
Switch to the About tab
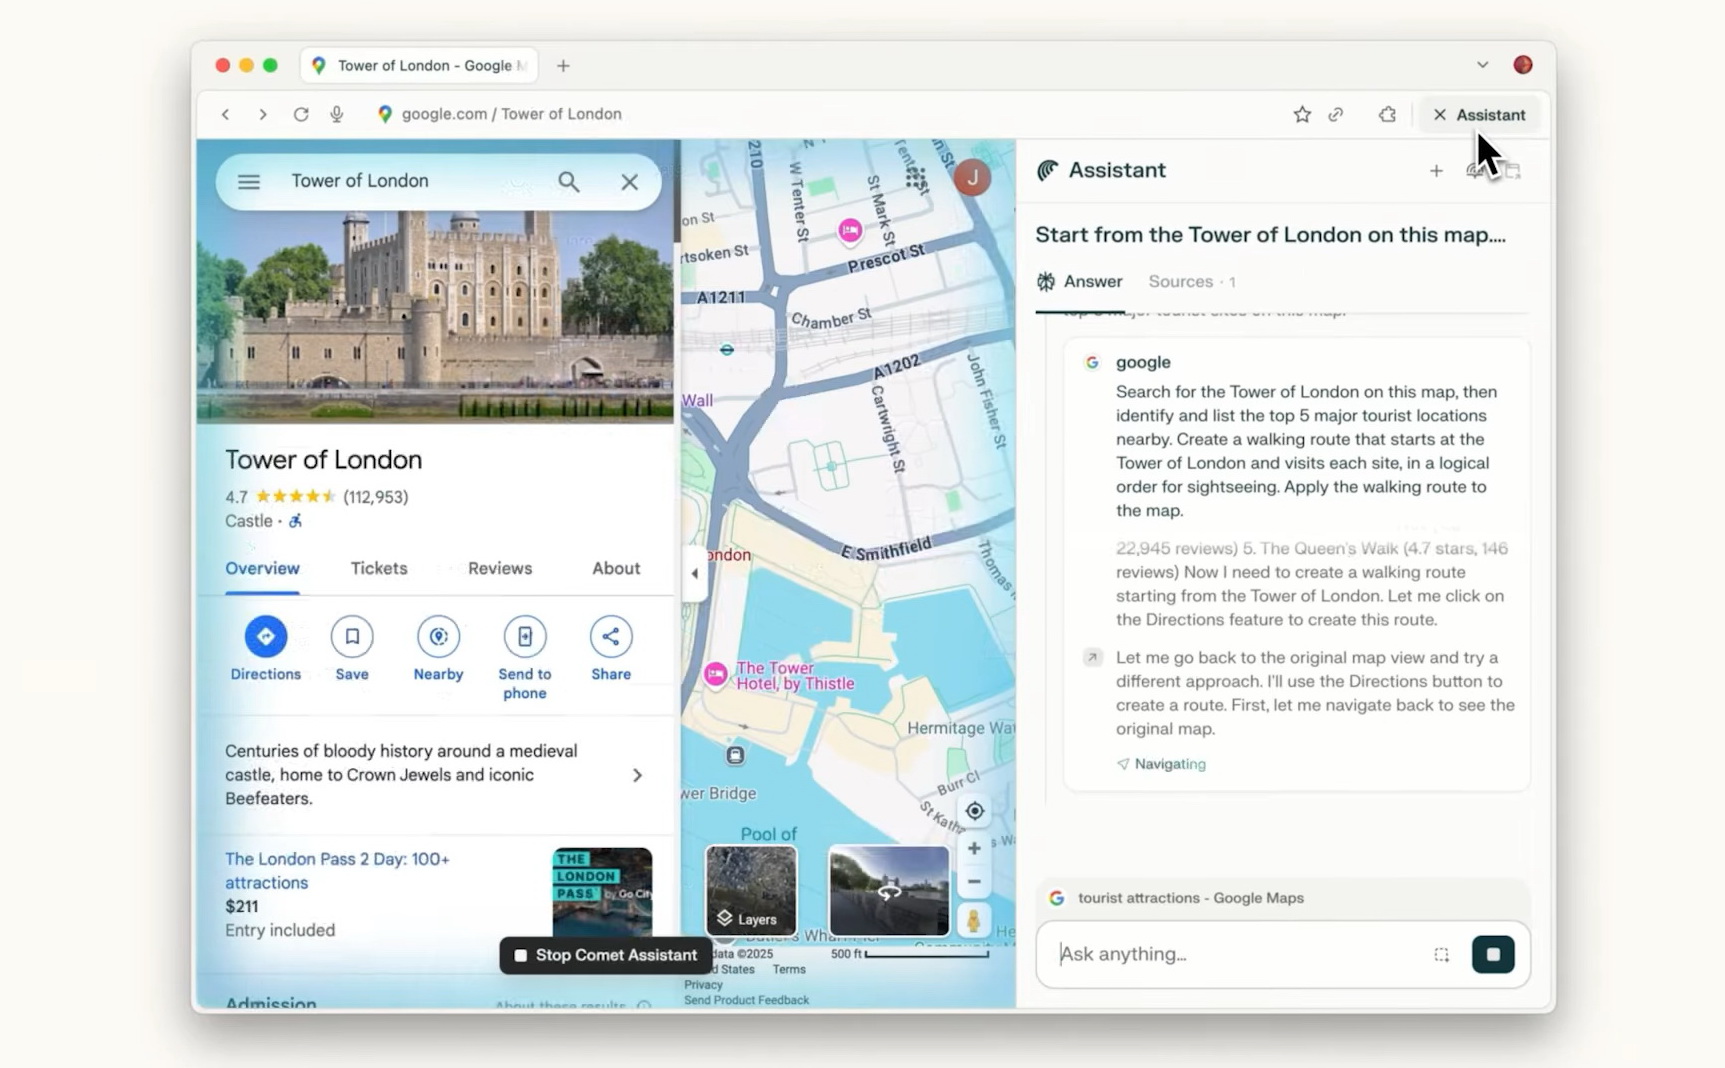(616, 568)
